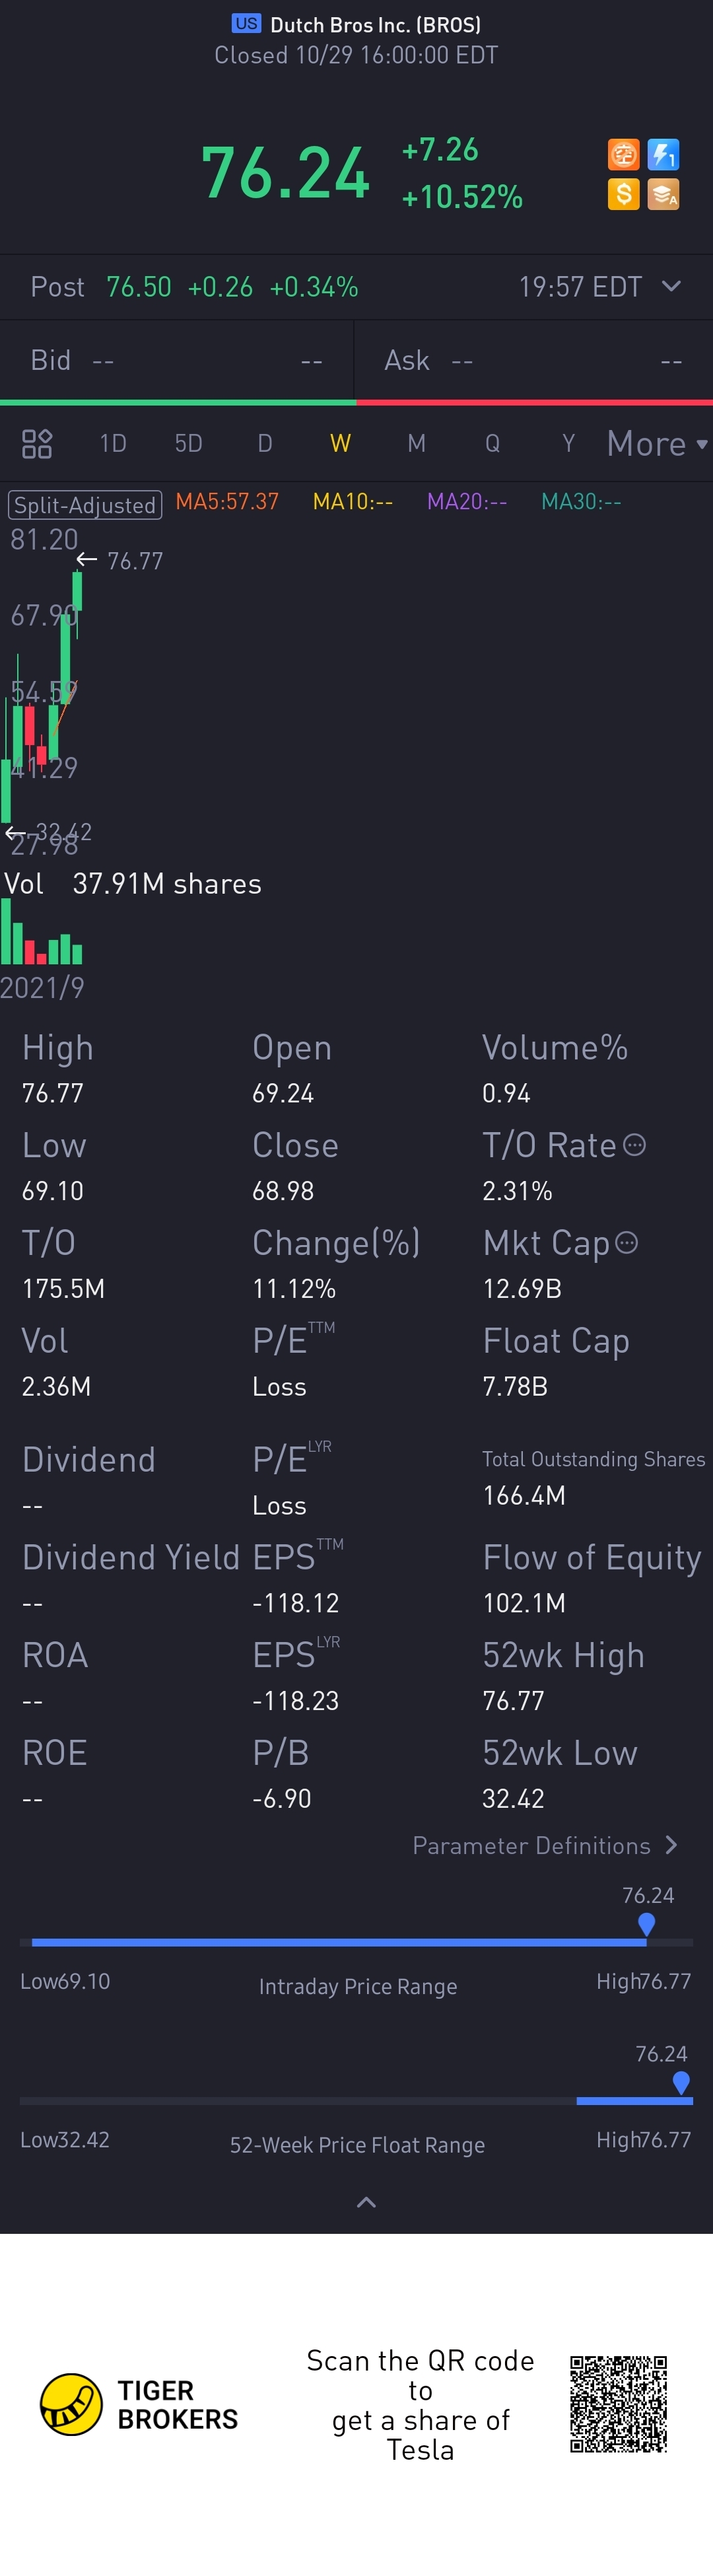Expand the post-market time dropdown
The width and height of the screenshot is (713, 2576).
pos(672,287)
